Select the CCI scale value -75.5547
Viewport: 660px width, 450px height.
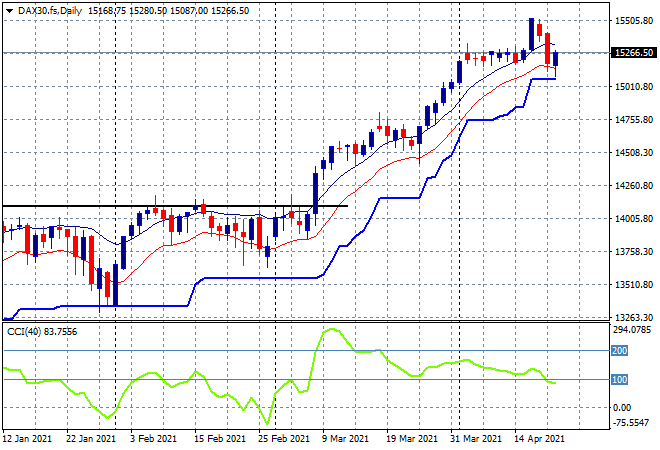tap(631, 423)
